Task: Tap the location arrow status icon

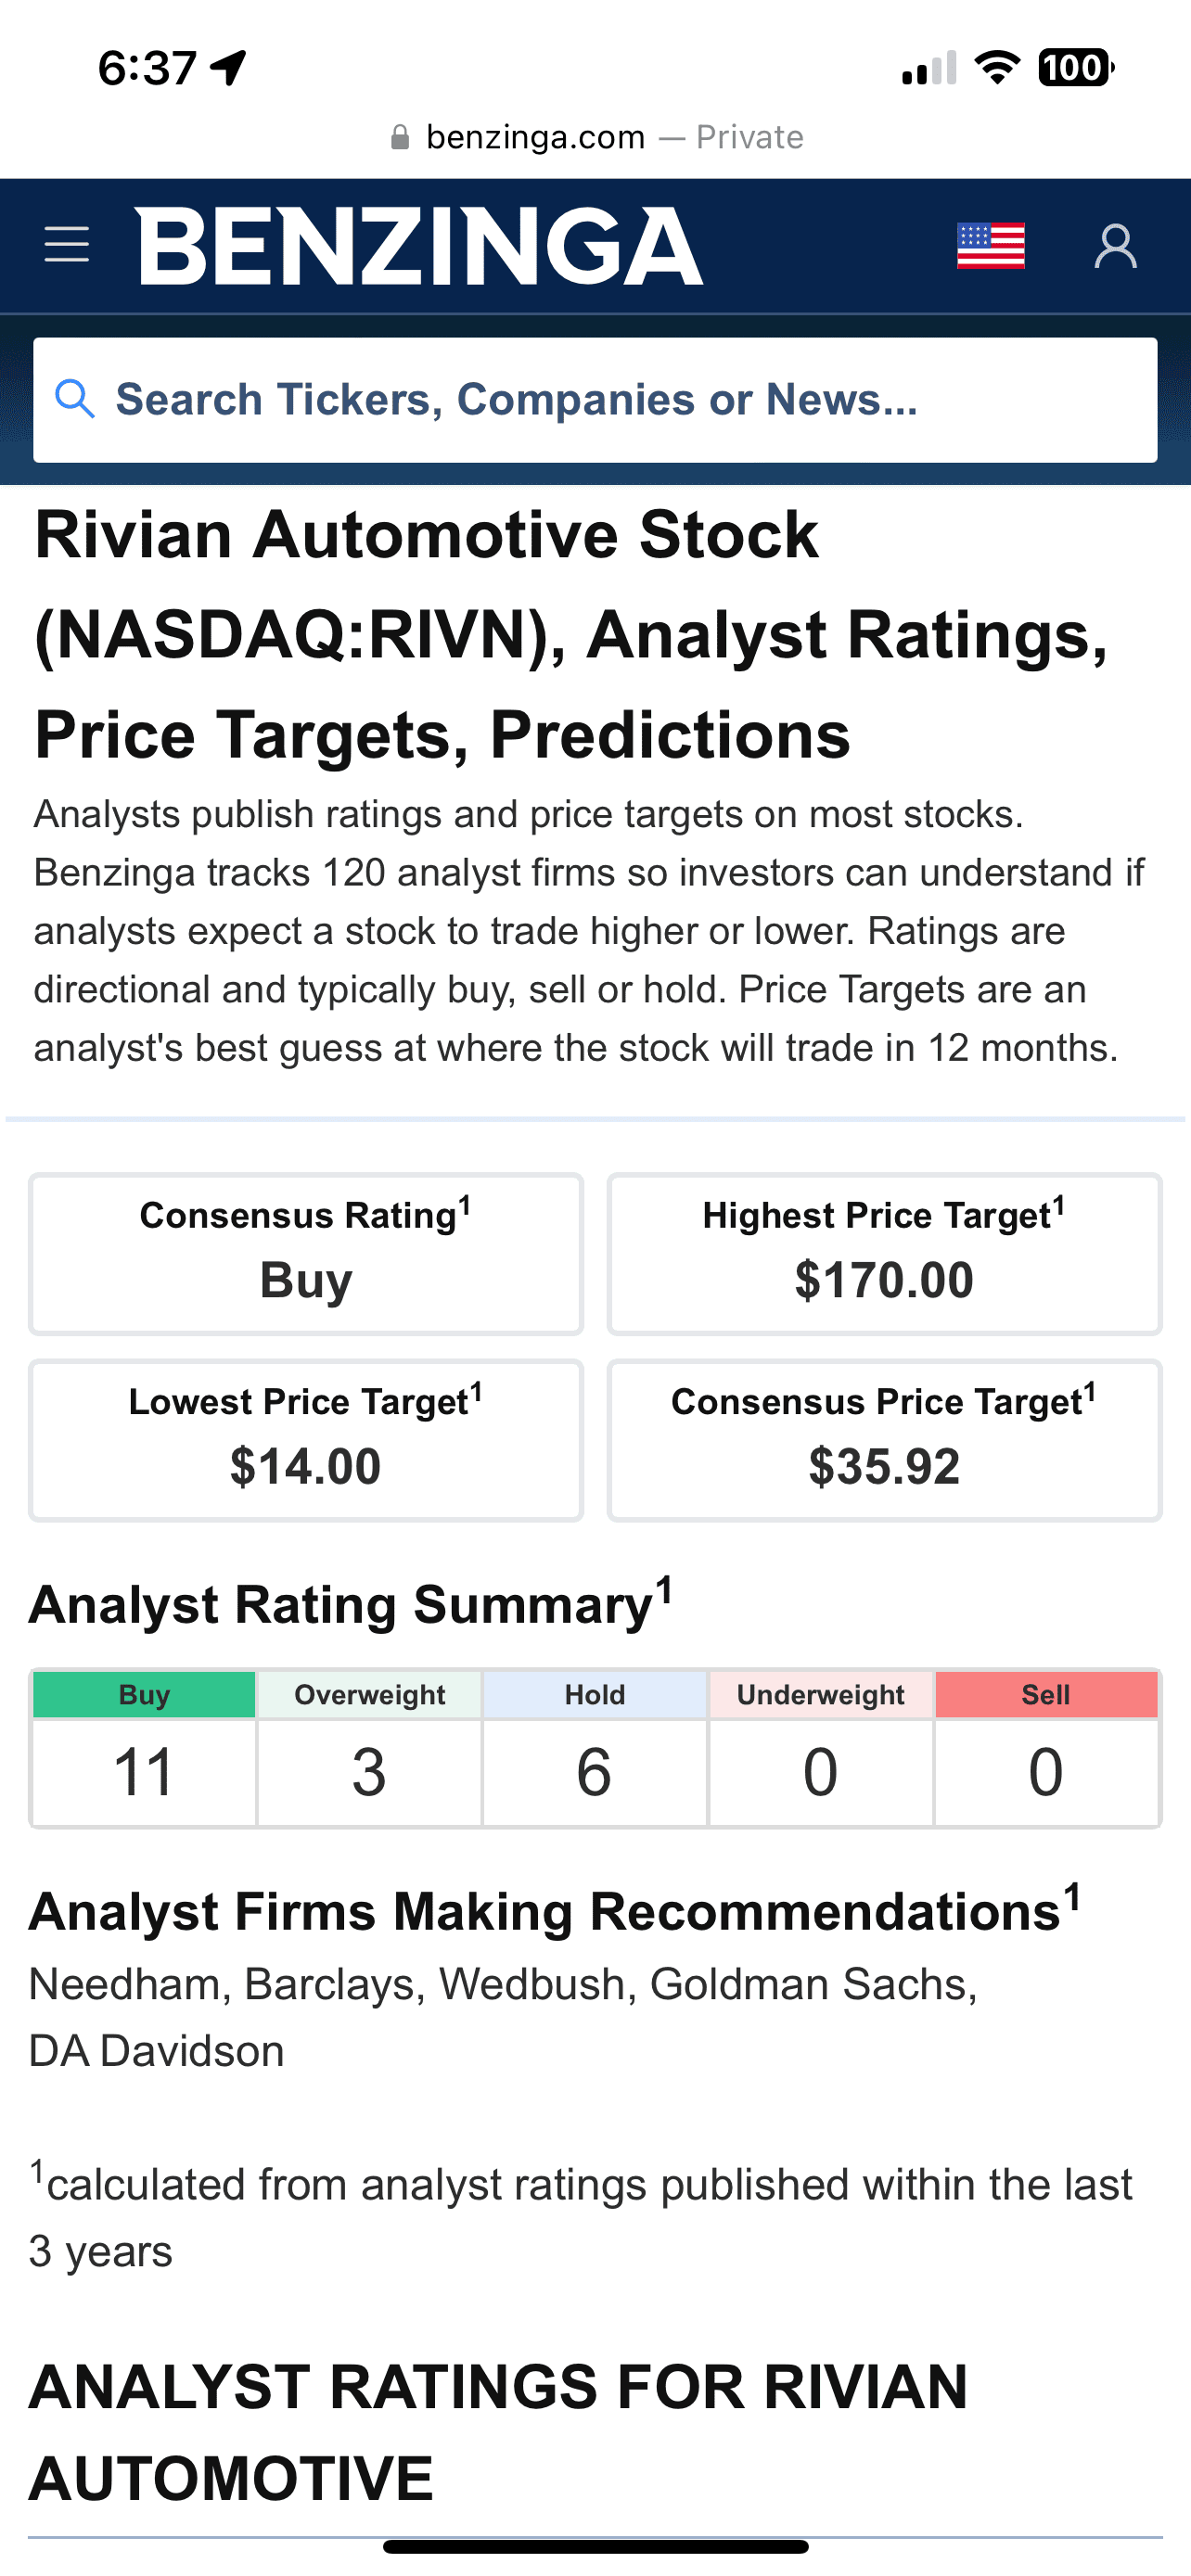Action: [x=228, y=67]
